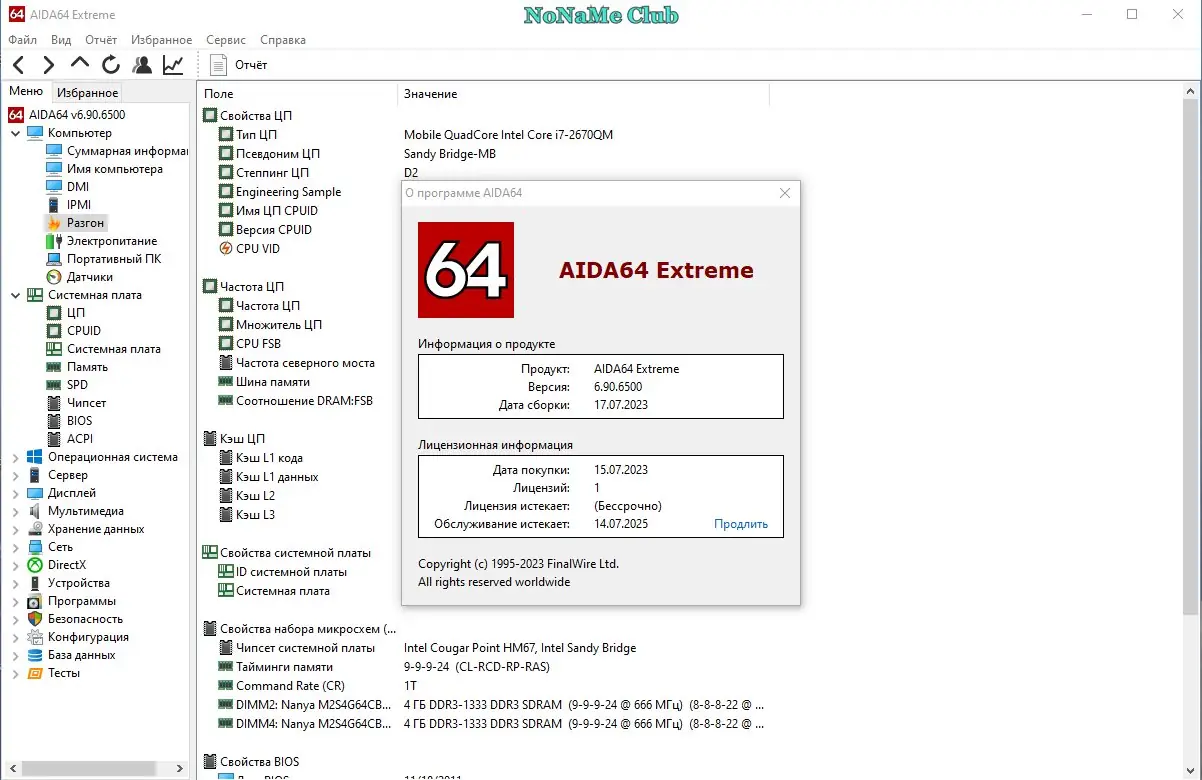Click the Up arrow toolbar icon
The image size is (1202, 780).
[80, 63]
